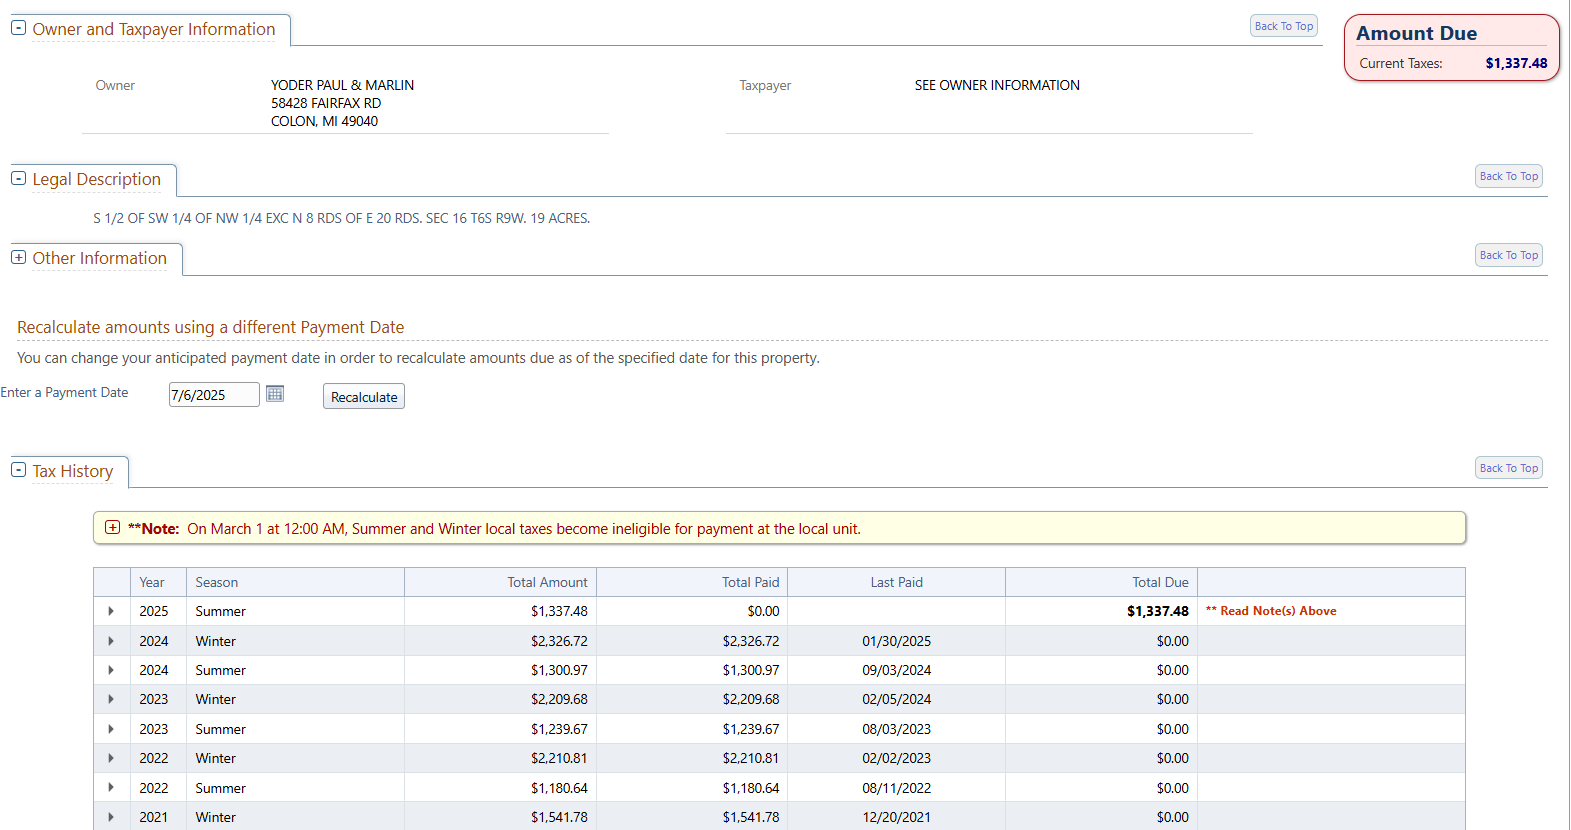
Task: Click the Amount Due current taxes box
Action: (1451, 48)
